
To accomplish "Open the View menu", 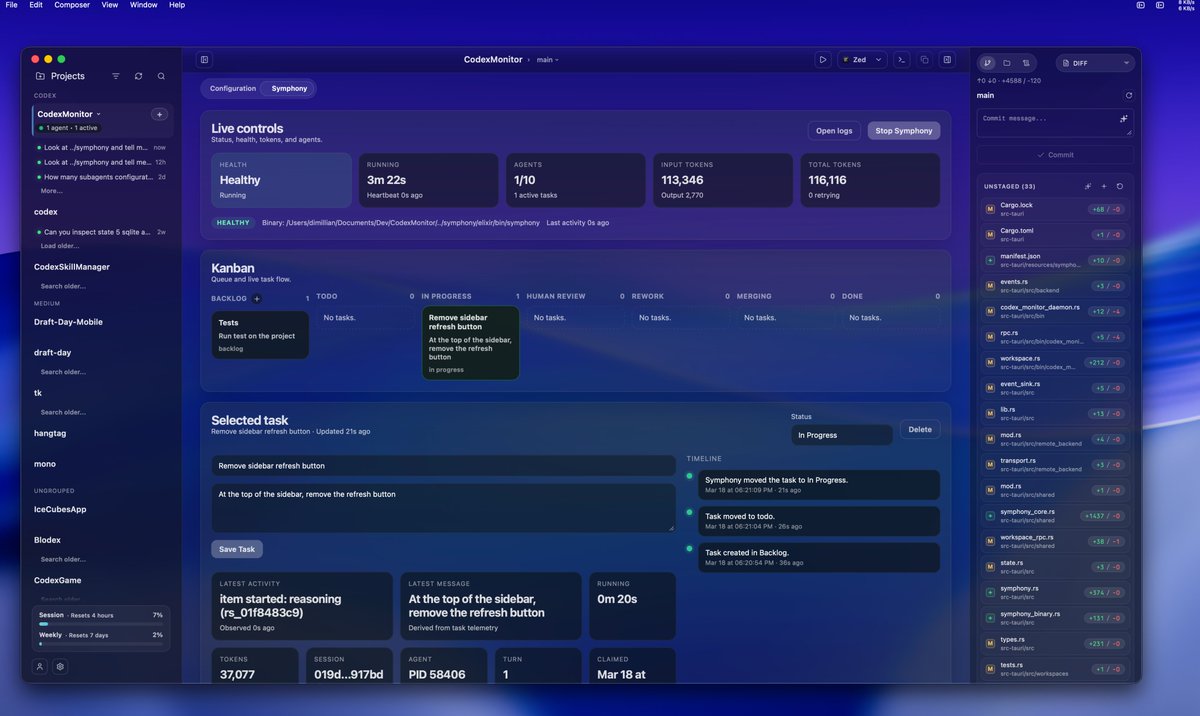I will [110, 5].
